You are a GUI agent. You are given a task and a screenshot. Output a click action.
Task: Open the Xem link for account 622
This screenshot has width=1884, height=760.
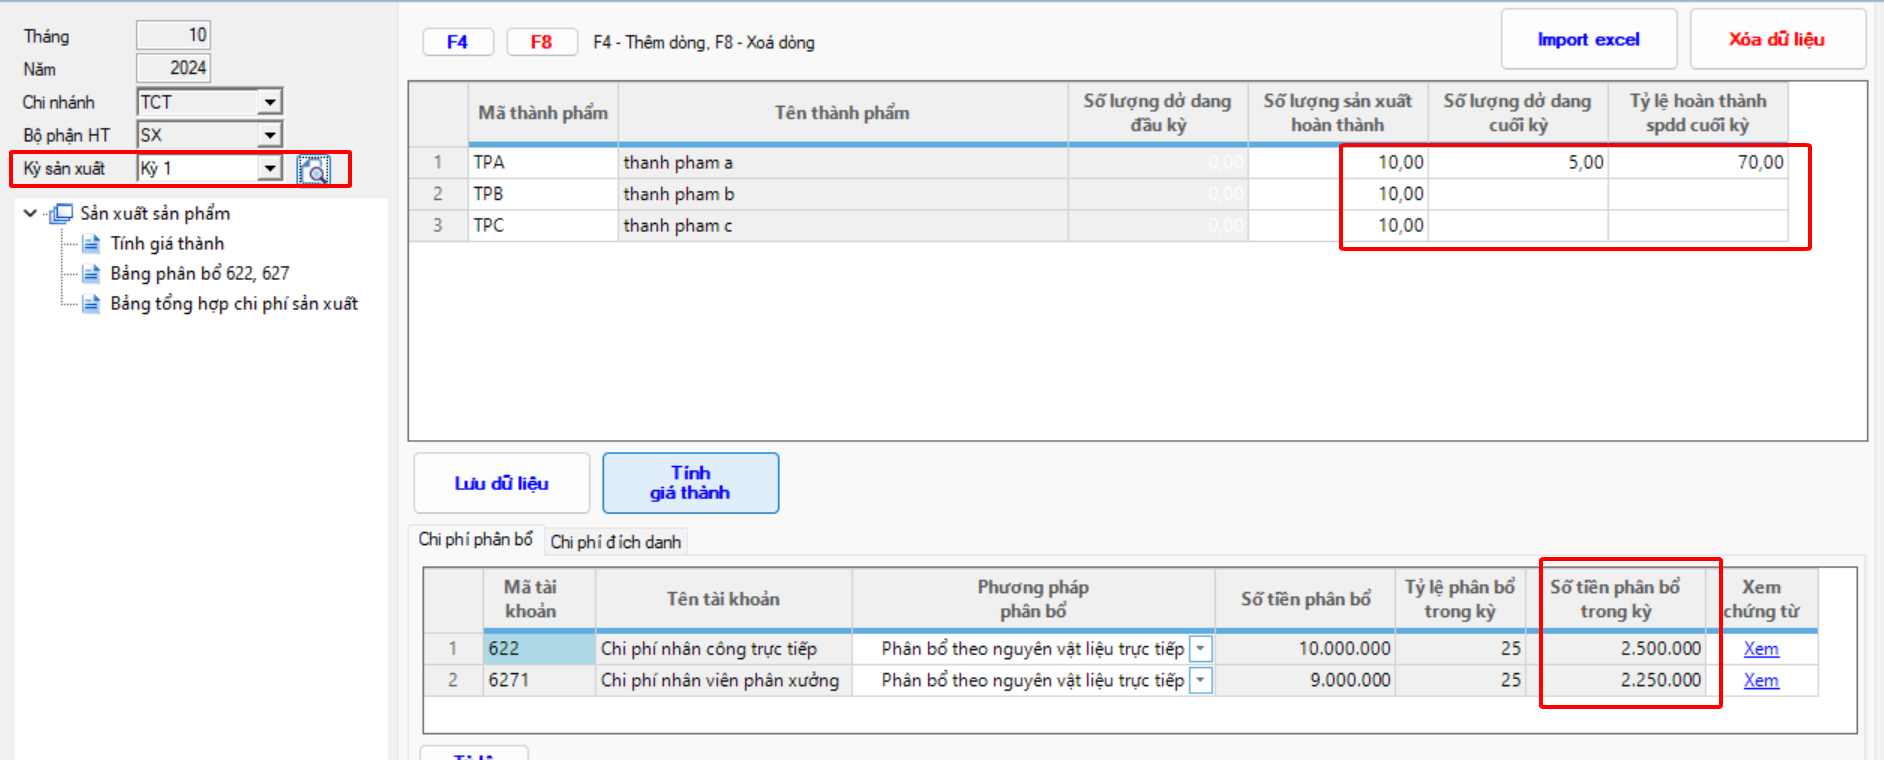1760,649
